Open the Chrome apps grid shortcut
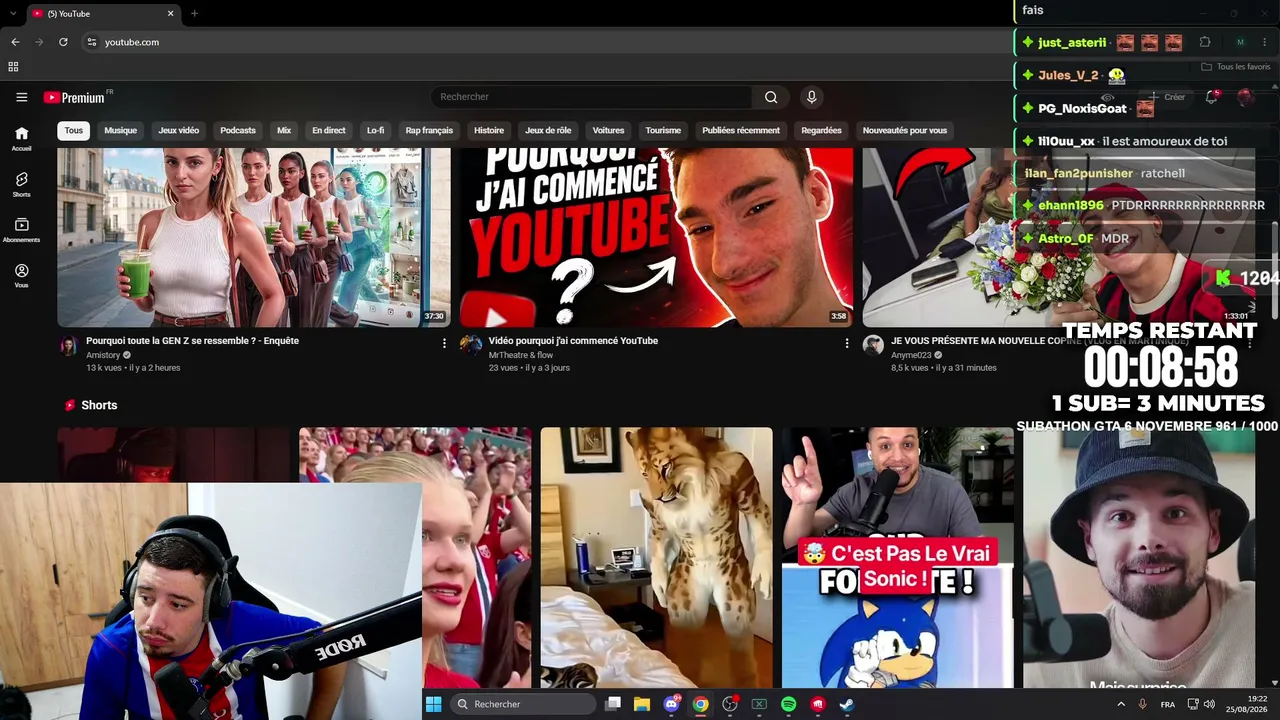1280x720 pixels. pyautogui.click(x=13, y=67)
